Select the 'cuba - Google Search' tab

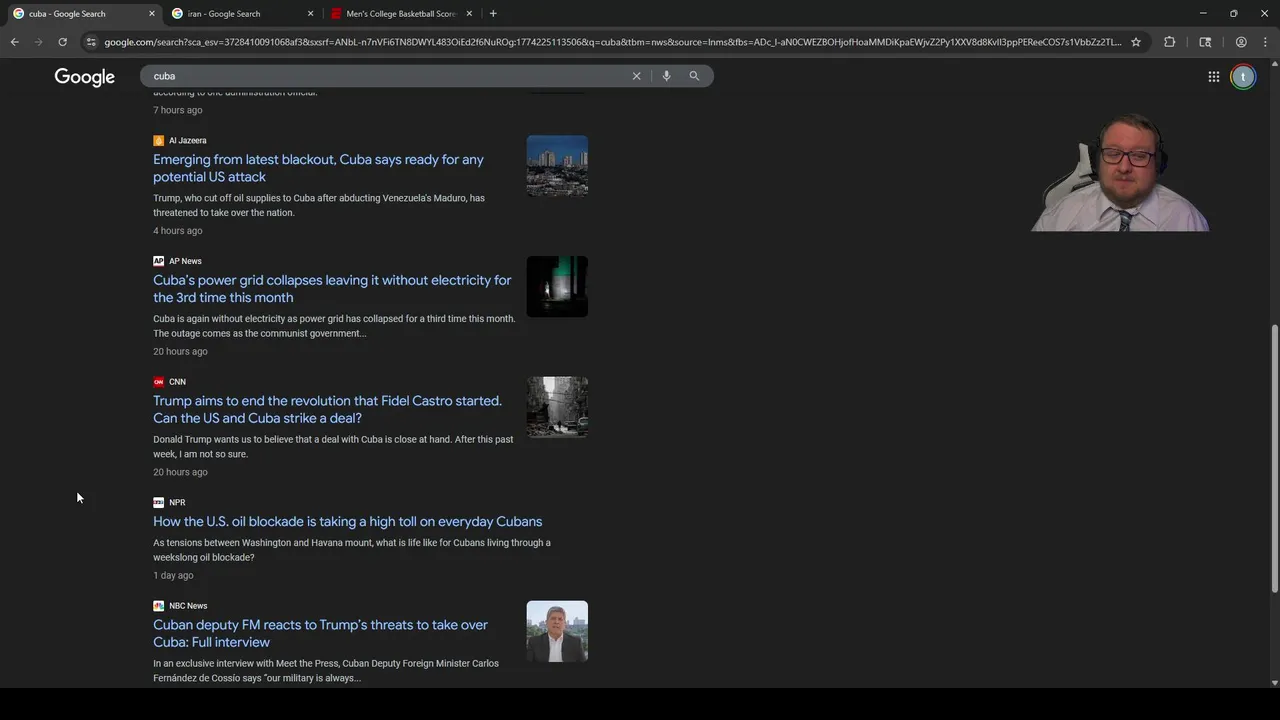(83, 14)
